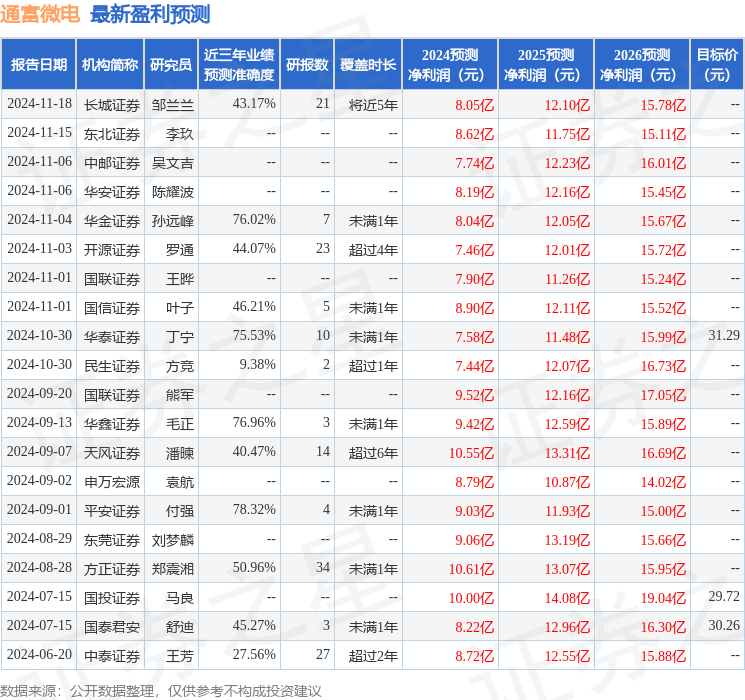The image size is (745, 700).
Task: Click the 16.73亿 forecast value
Action: tap(663, 366)
